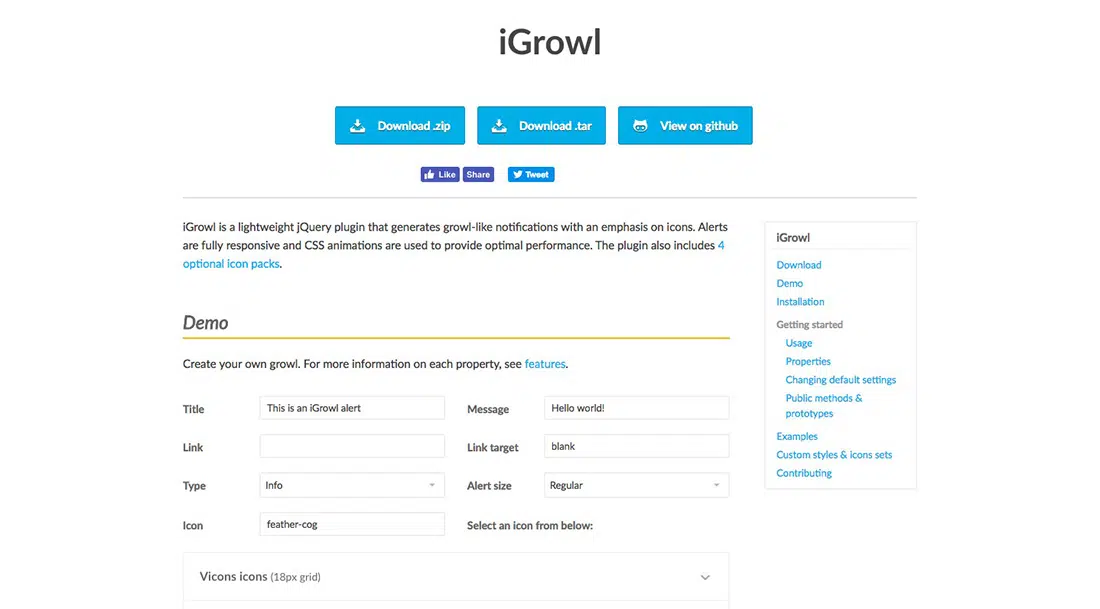Viewport: 1100px width, 609px height.
Task: Open the Type dropdown showing Info
Action: coord(352,485)
